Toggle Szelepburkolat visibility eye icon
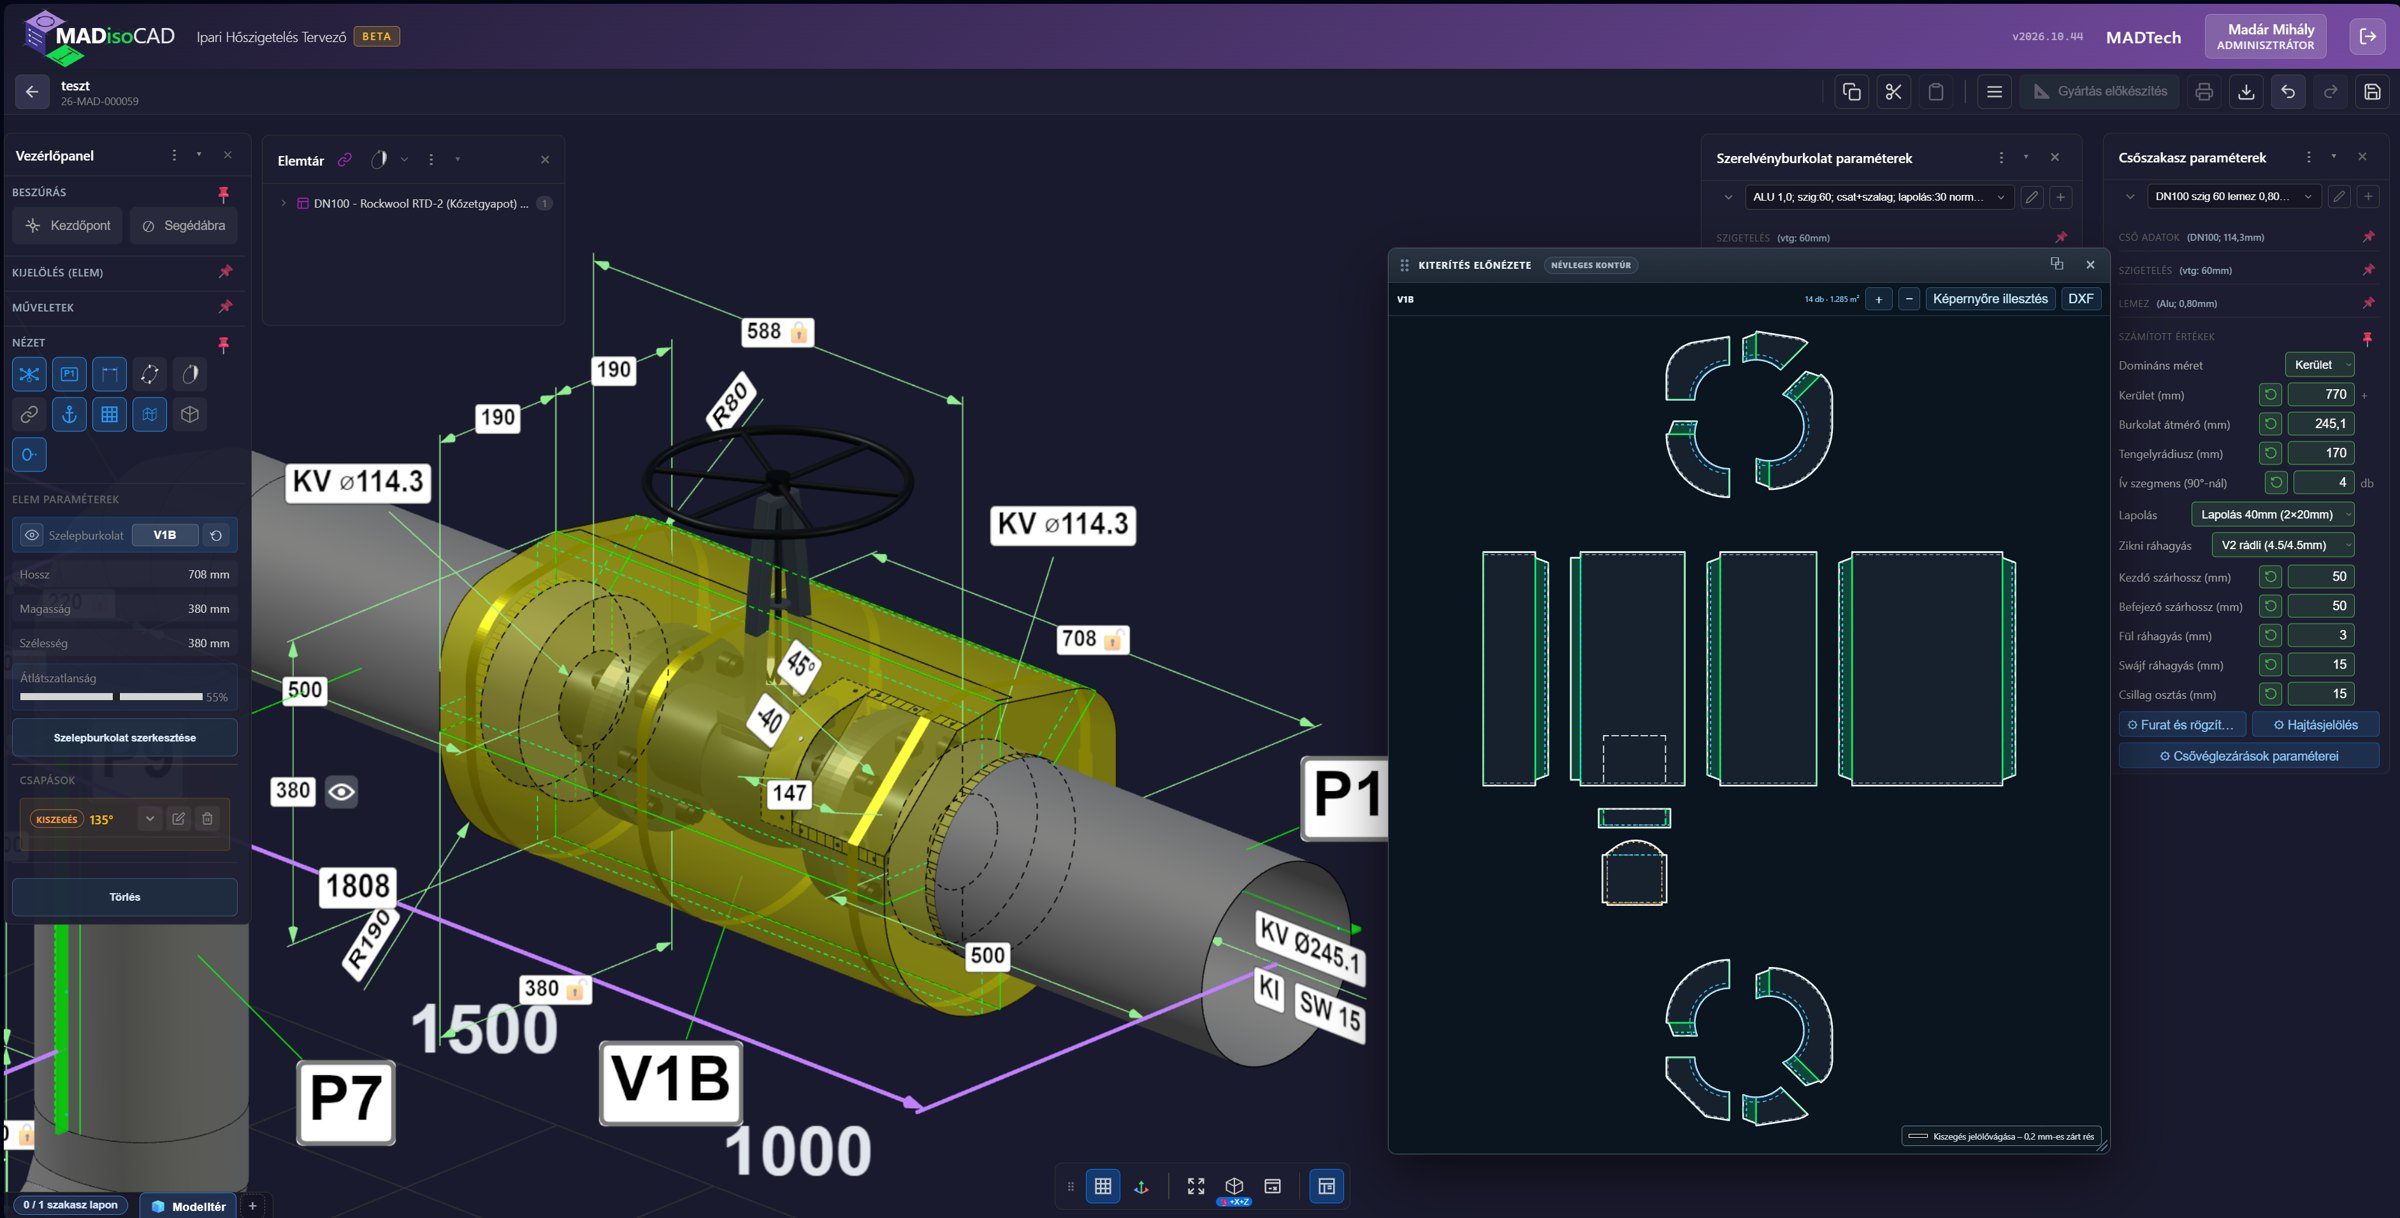Screen dimensions: 2400x1218 (x=32, y=535)
